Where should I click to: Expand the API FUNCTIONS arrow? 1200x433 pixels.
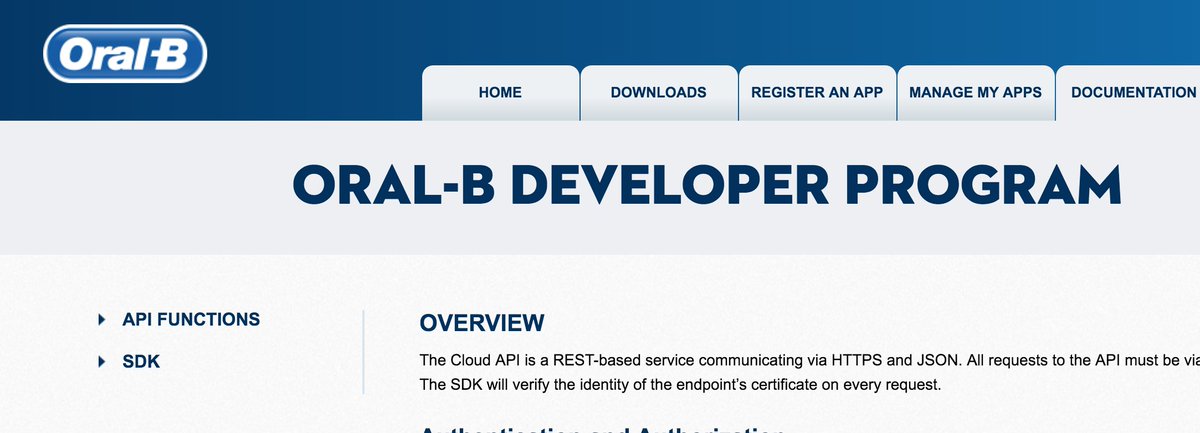point(102,320)
